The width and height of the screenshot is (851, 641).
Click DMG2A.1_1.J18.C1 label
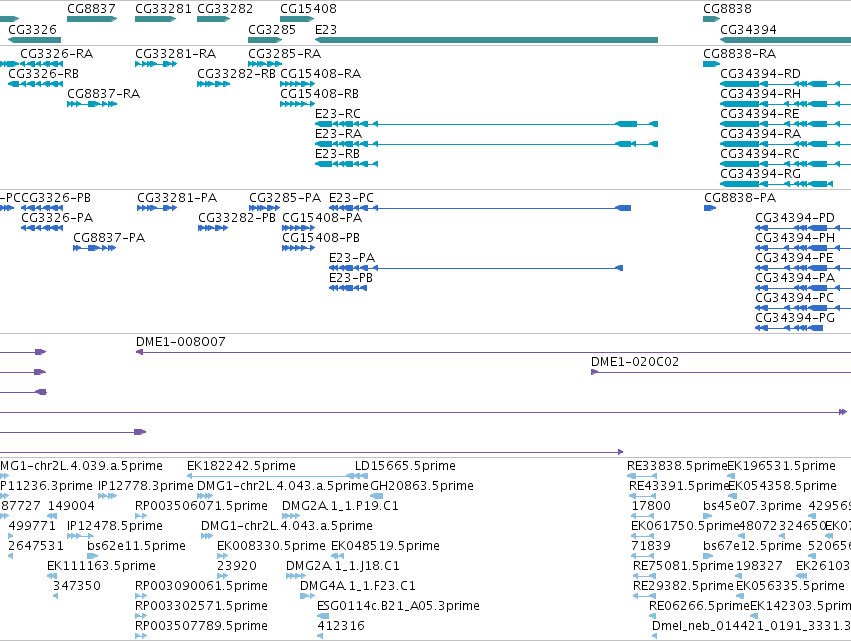pyautogui.click(x=342, y=566)
